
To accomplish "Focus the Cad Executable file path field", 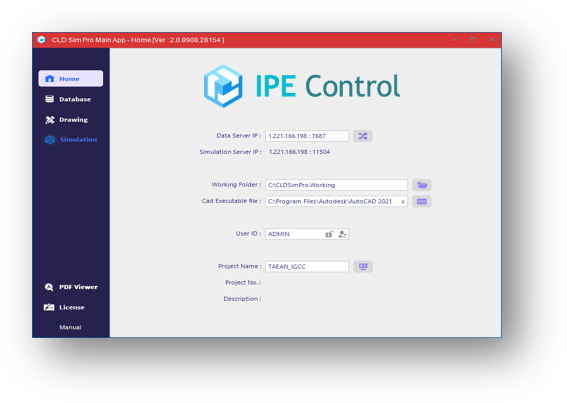I will coord(336,202).
